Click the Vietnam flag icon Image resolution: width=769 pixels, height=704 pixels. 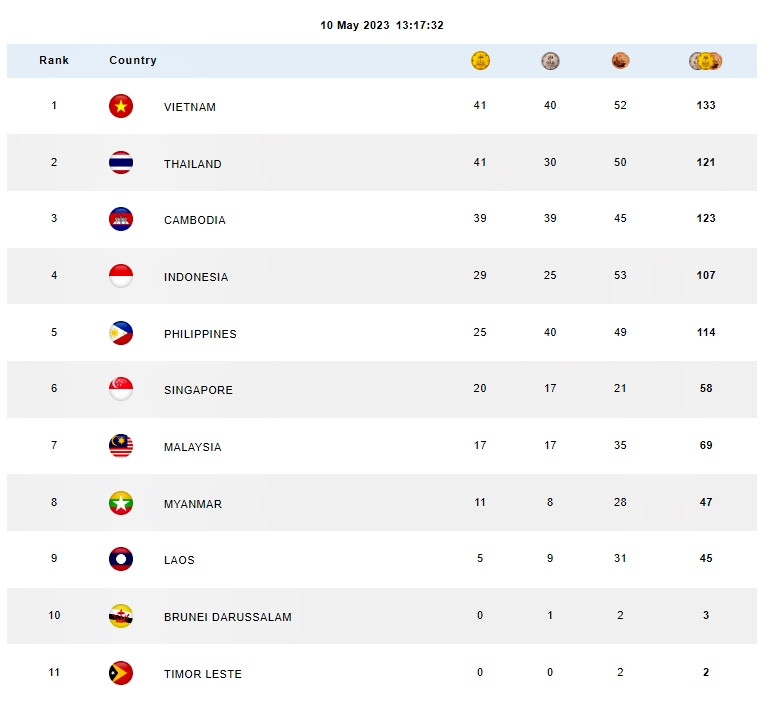point(121,106)
